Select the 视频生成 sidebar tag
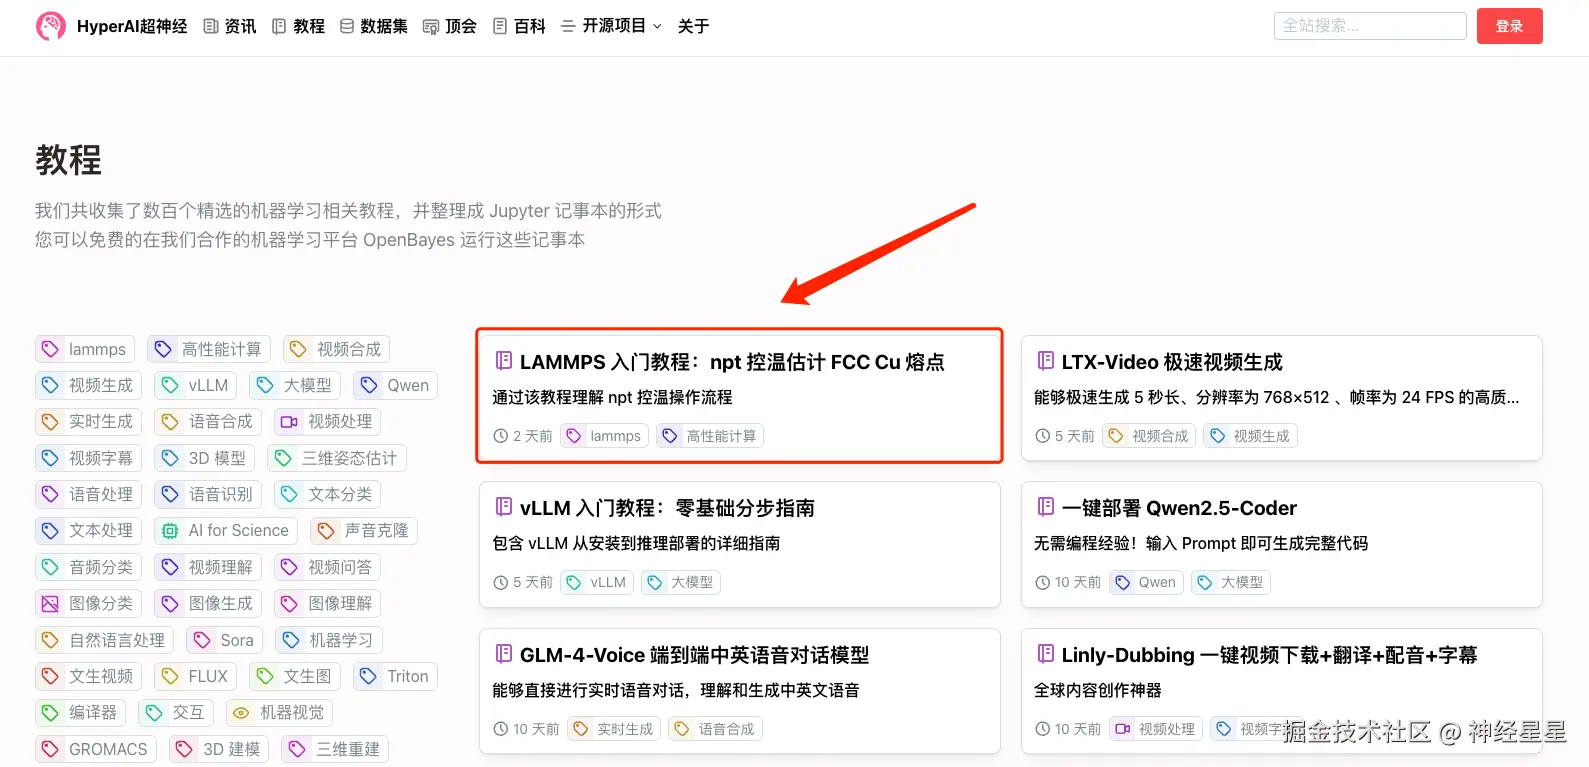Image resolution: width=1589 pixels, height=767 pixels. pyautogui.click(x=89, y=385)
